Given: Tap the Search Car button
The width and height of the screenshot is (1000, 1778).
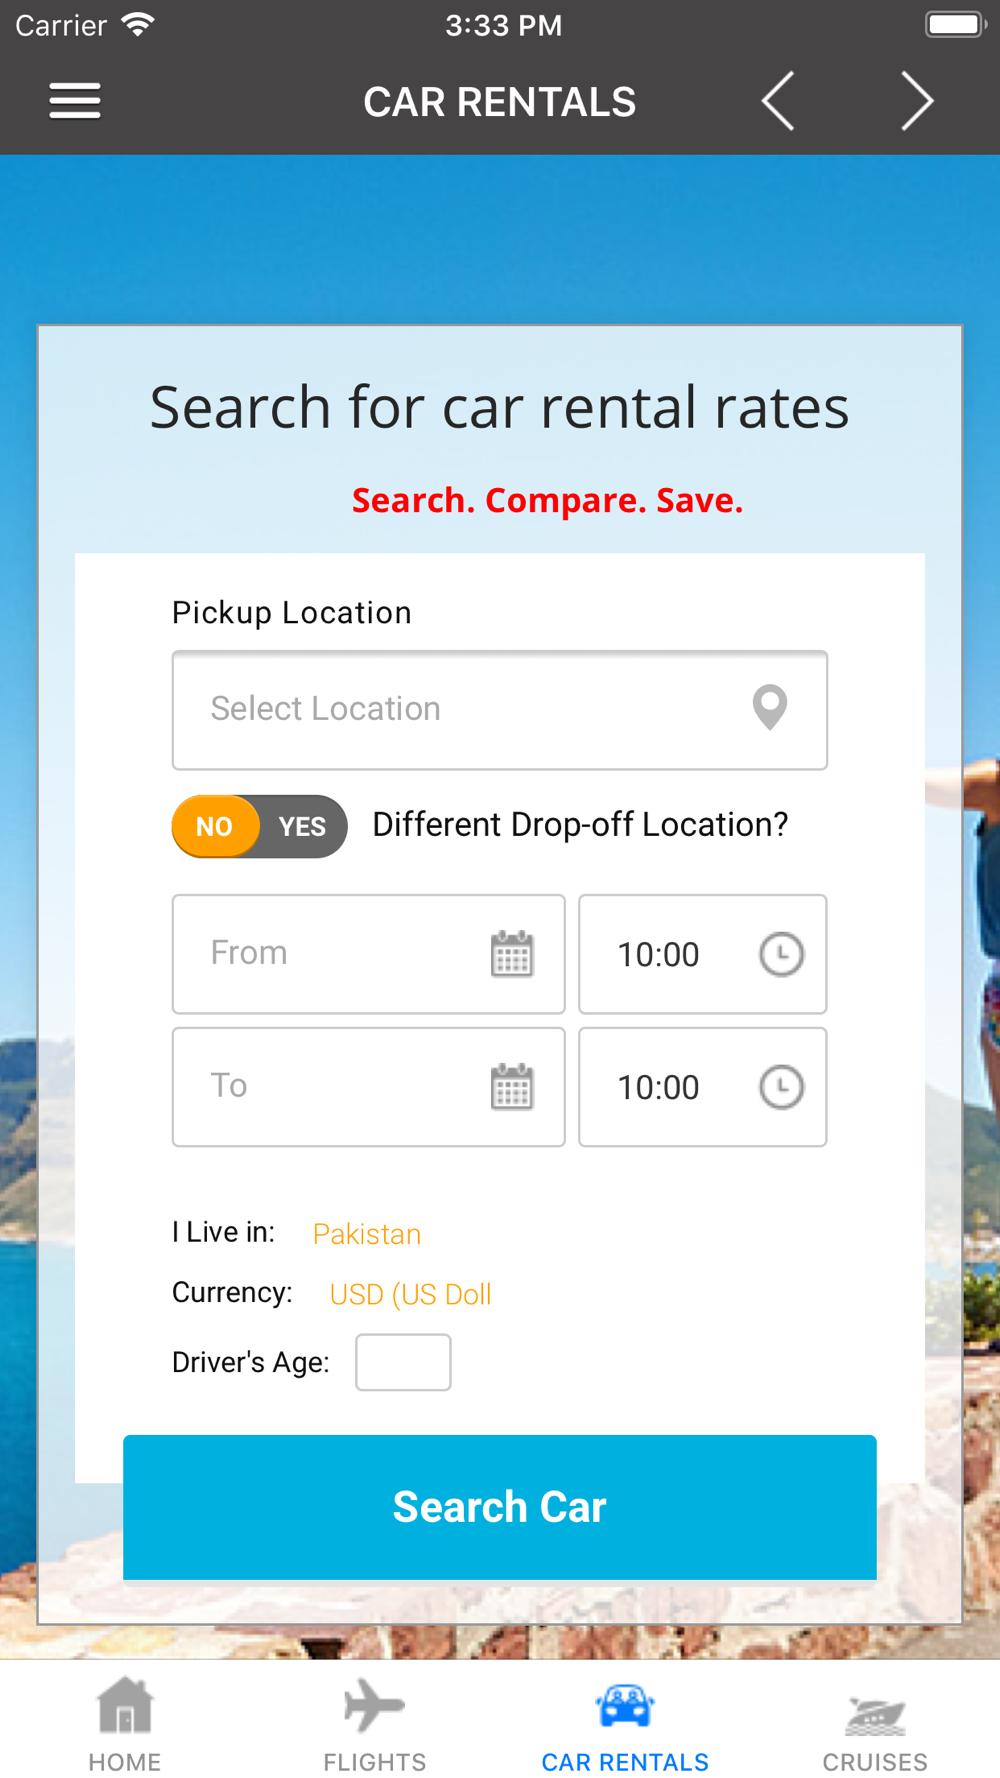Looking at the screenshot, I should [500, 1507].
